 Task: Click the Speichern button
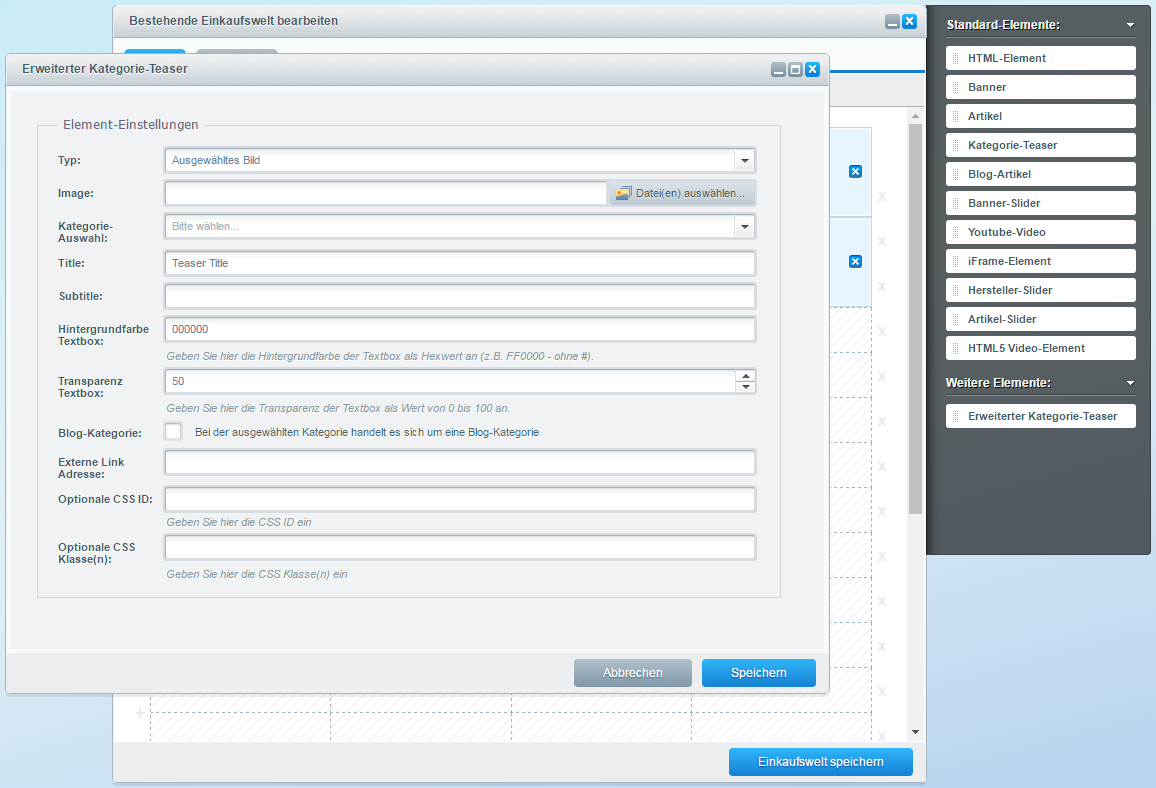[x=759, y=673]
